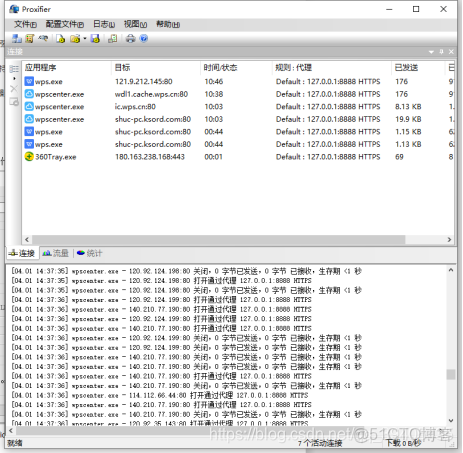Switch to the 统计 tab
463x453 pixels.
(x=89, y=253)
